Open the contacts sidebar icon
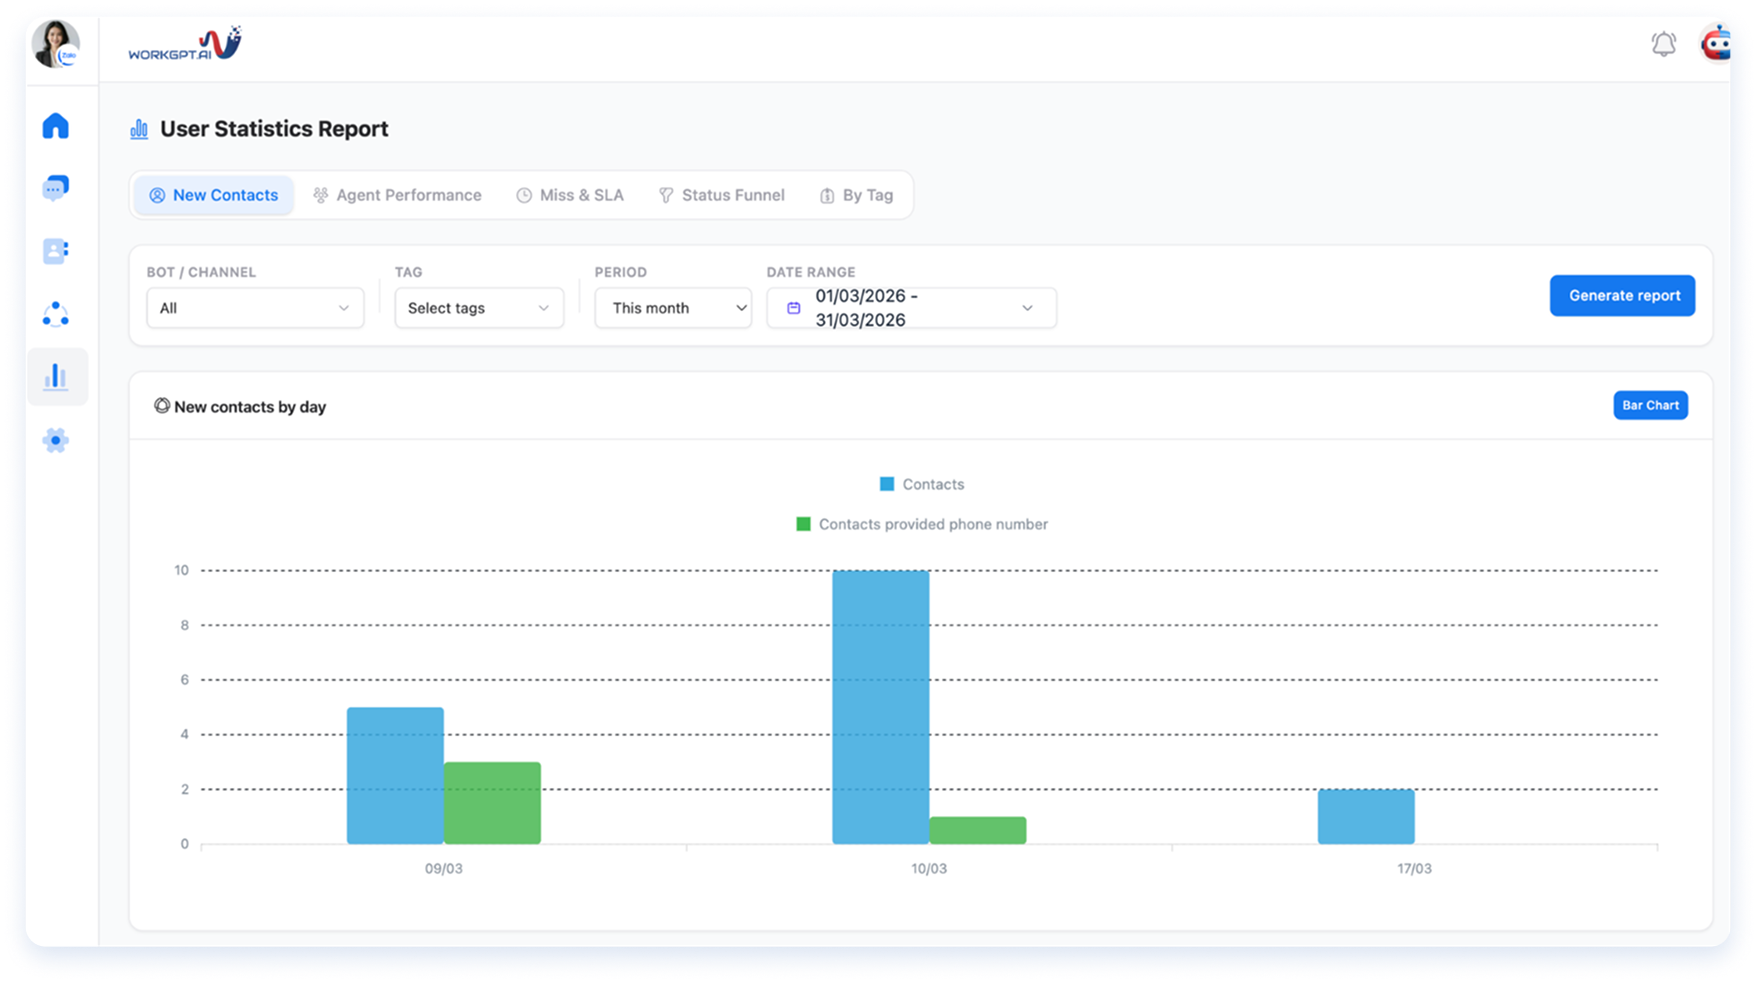Viewport: 1759px width, 984px height. coord(56,251)
